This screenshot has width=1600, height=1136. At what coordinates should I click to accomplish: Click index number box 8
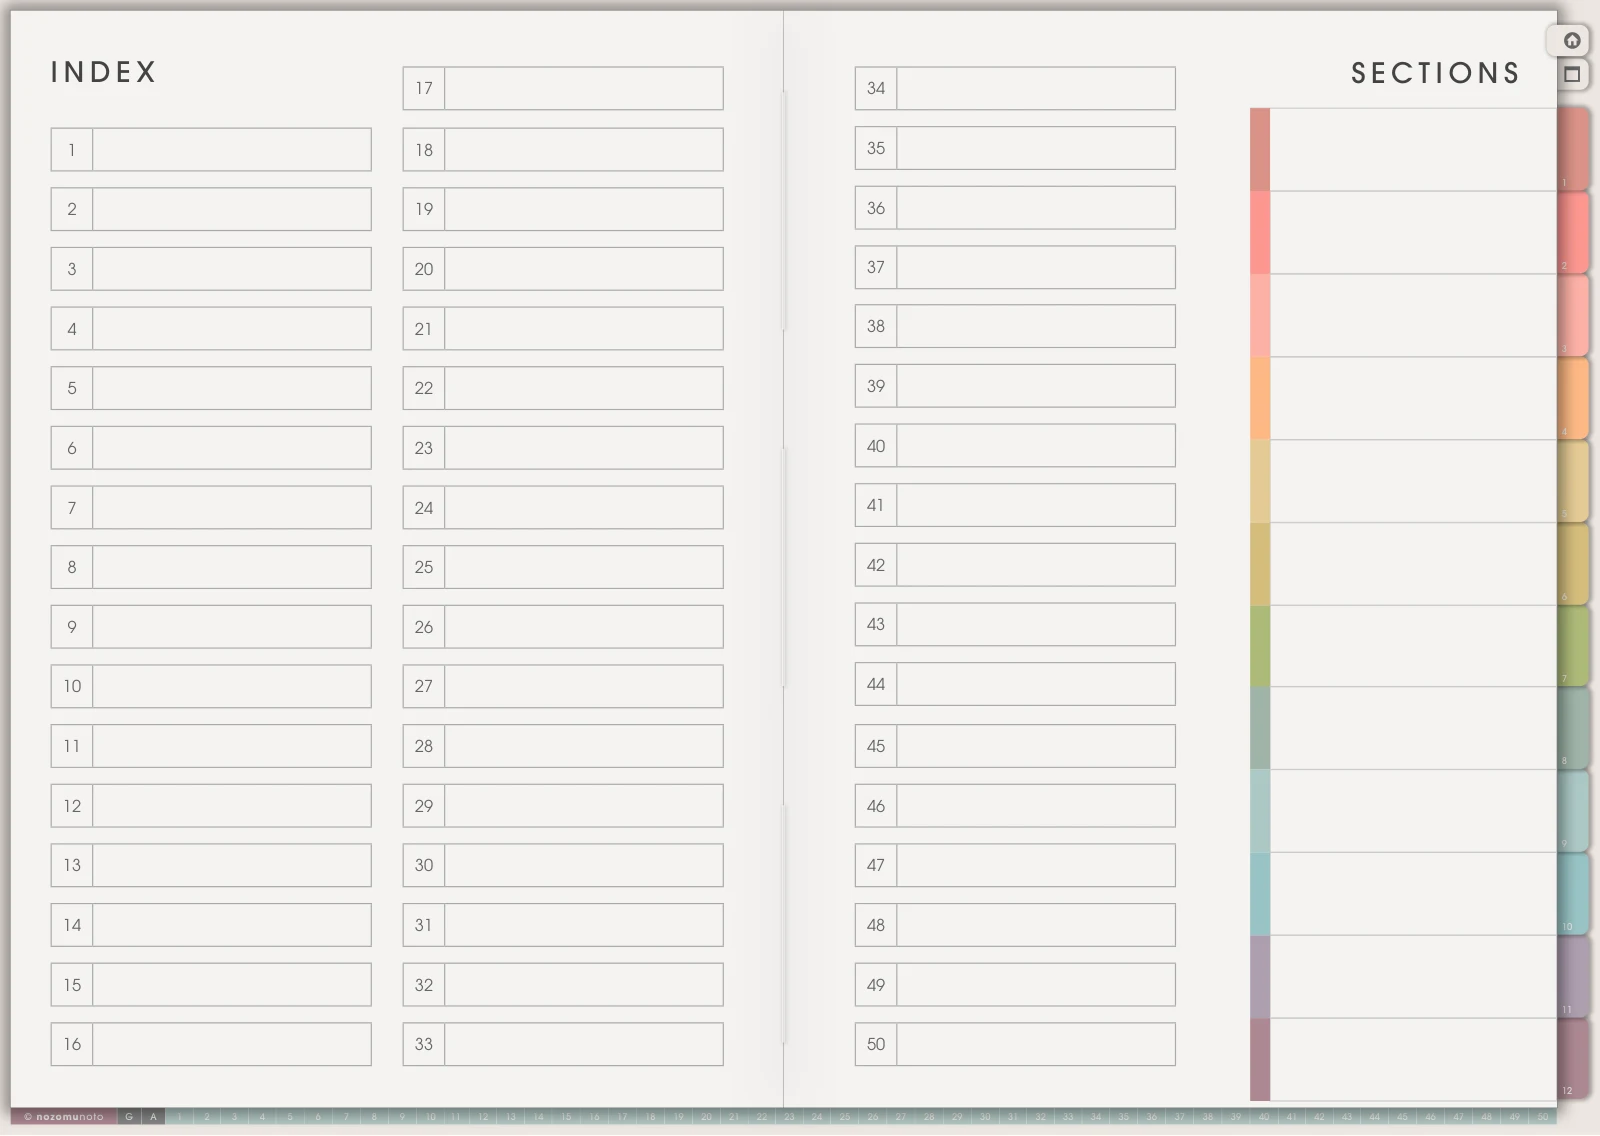tap(72, 567)
